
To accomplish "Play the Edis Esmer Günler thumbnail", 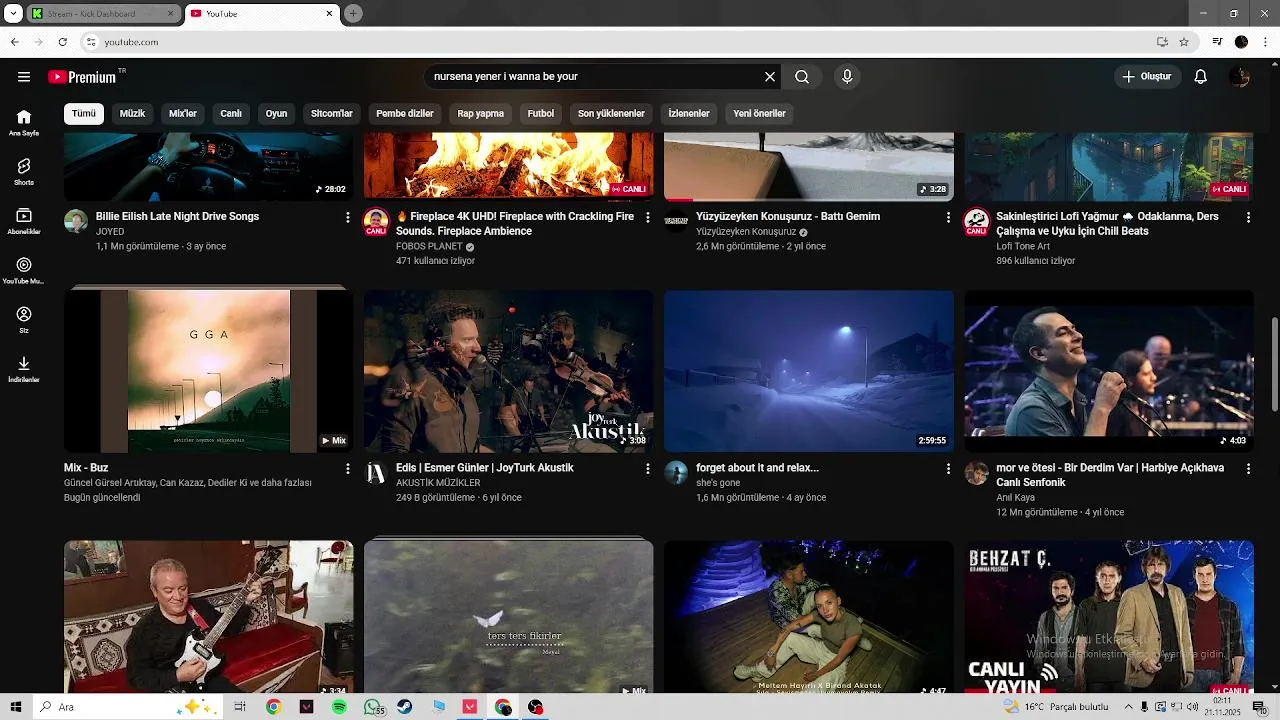I will point(509,371).
